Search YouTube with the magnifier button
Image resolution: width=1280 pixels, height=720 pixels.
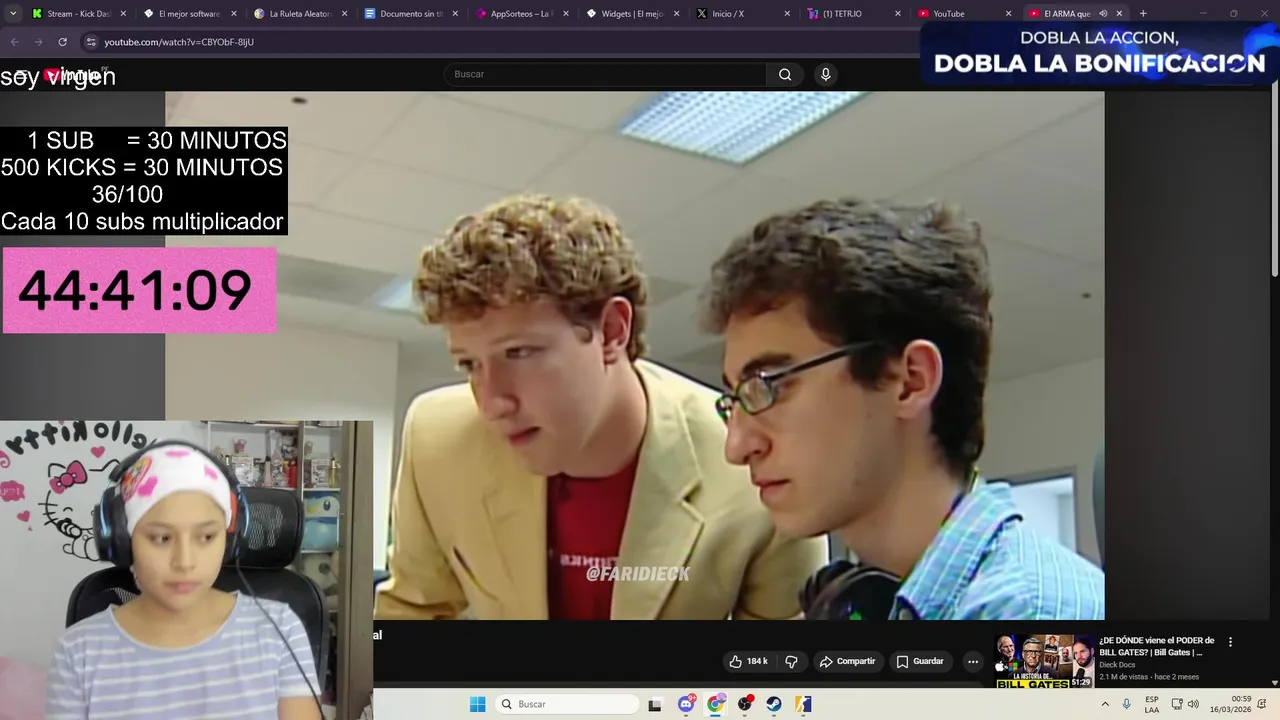pos(785,74)
